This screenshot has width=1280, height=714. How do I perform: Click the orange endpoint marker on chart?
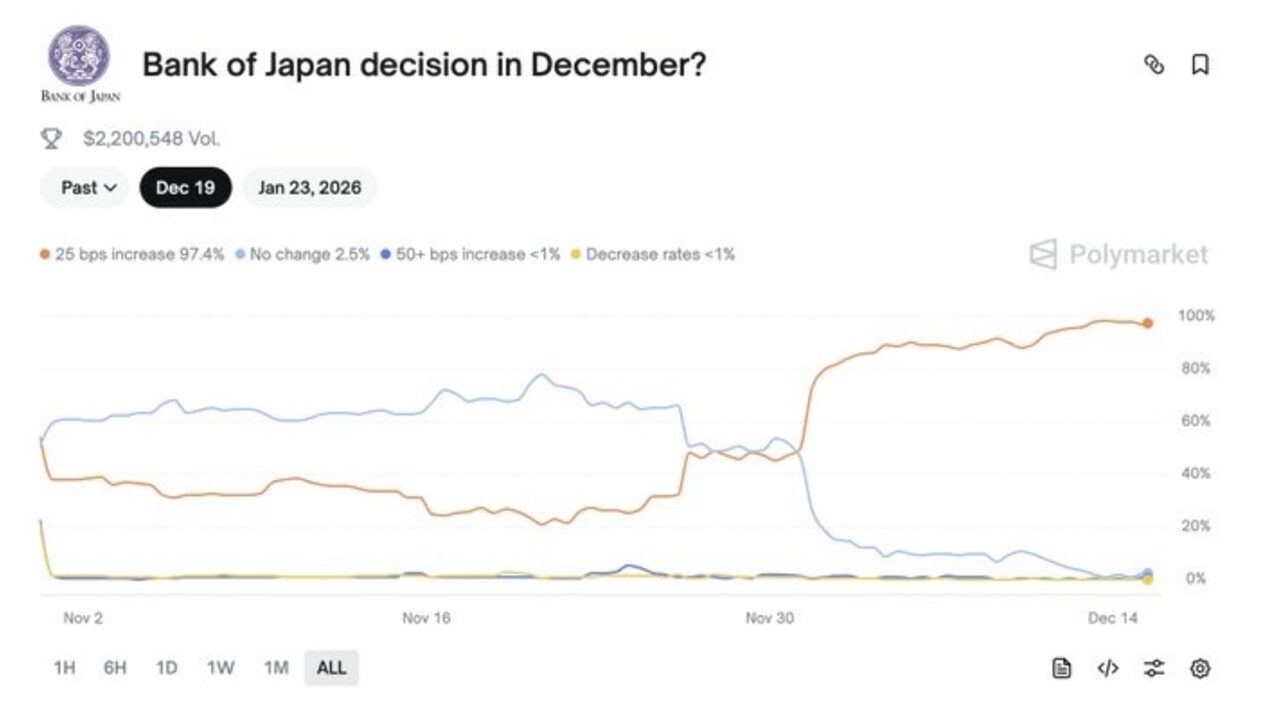coord(1148,323)
